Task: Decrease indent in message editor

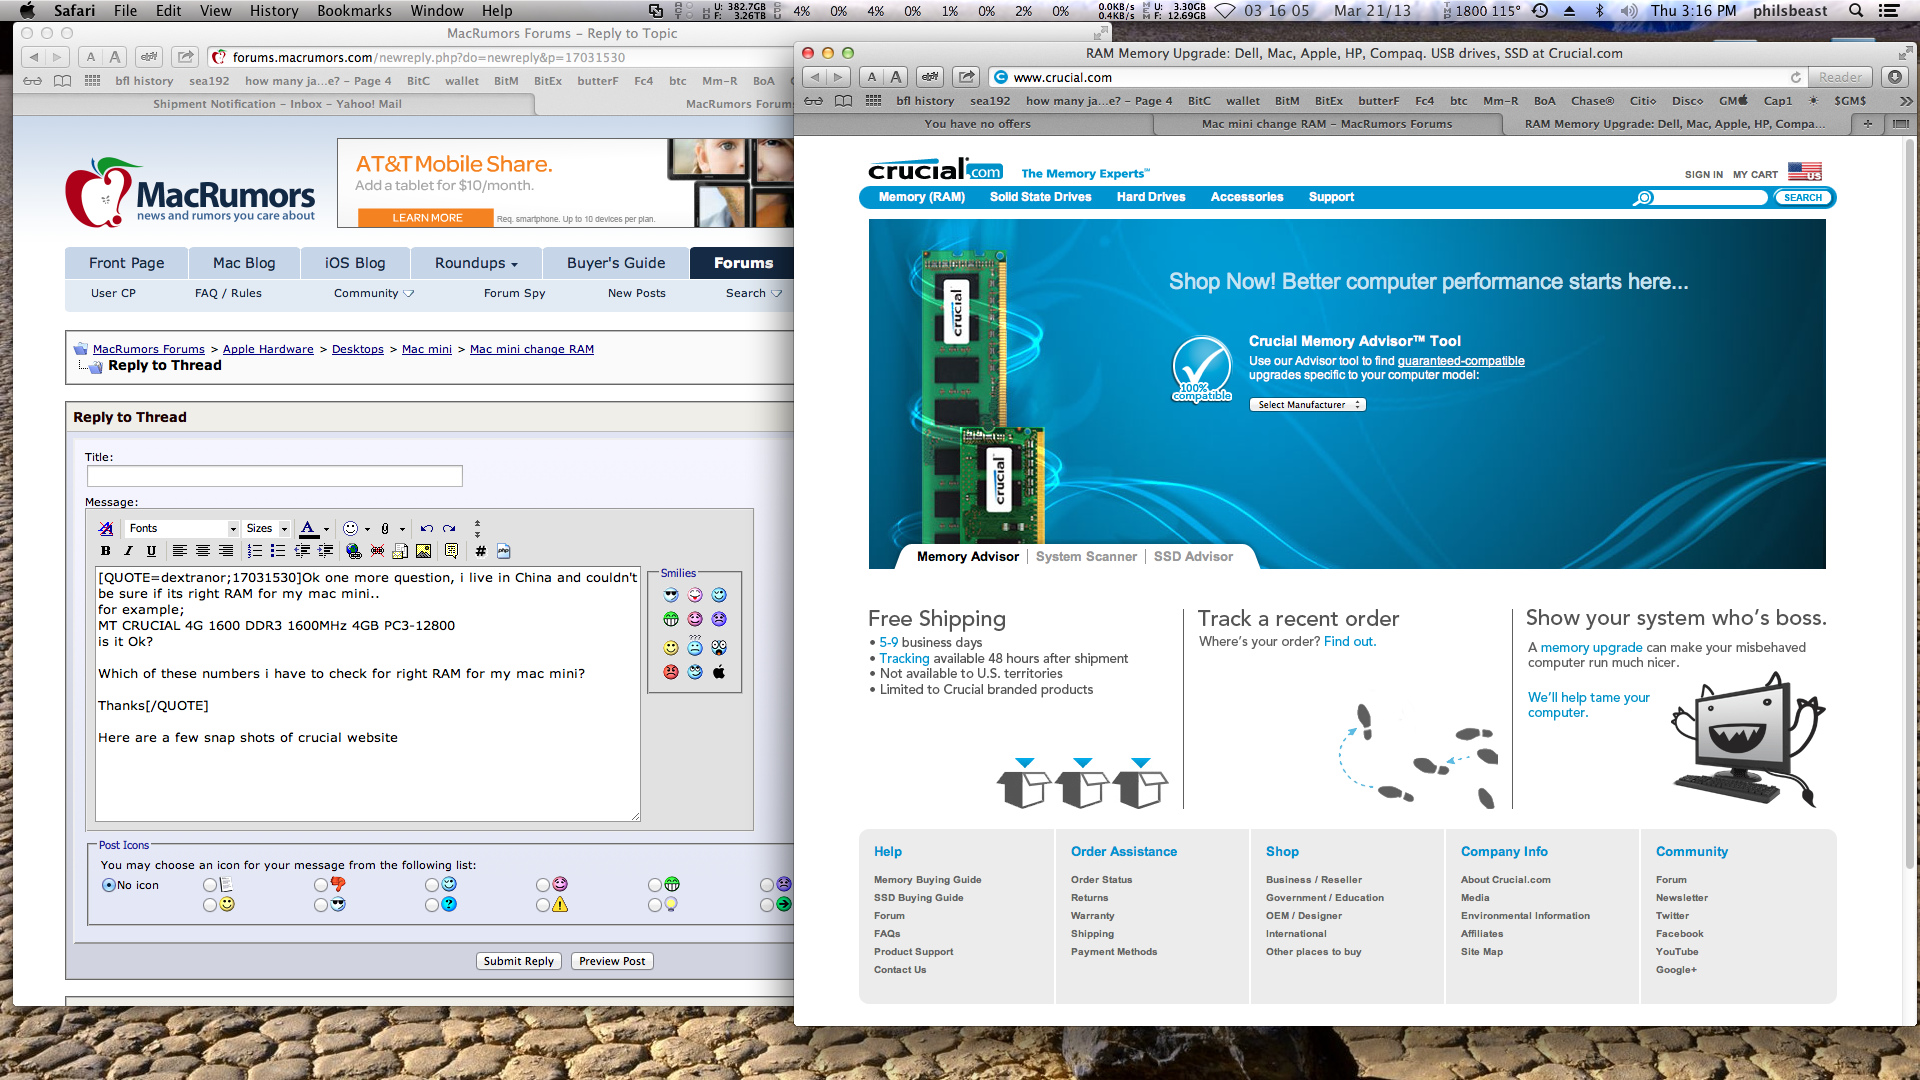Action: point(302,551)
